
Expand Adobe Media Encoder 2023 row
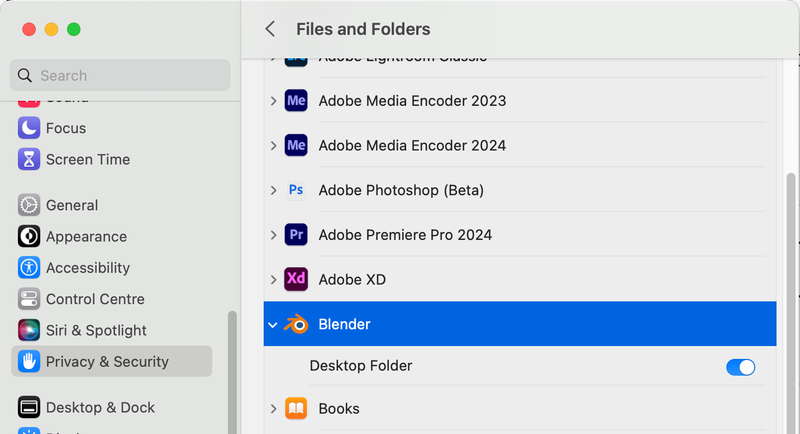pyautogui.click(x=273, y=101)
